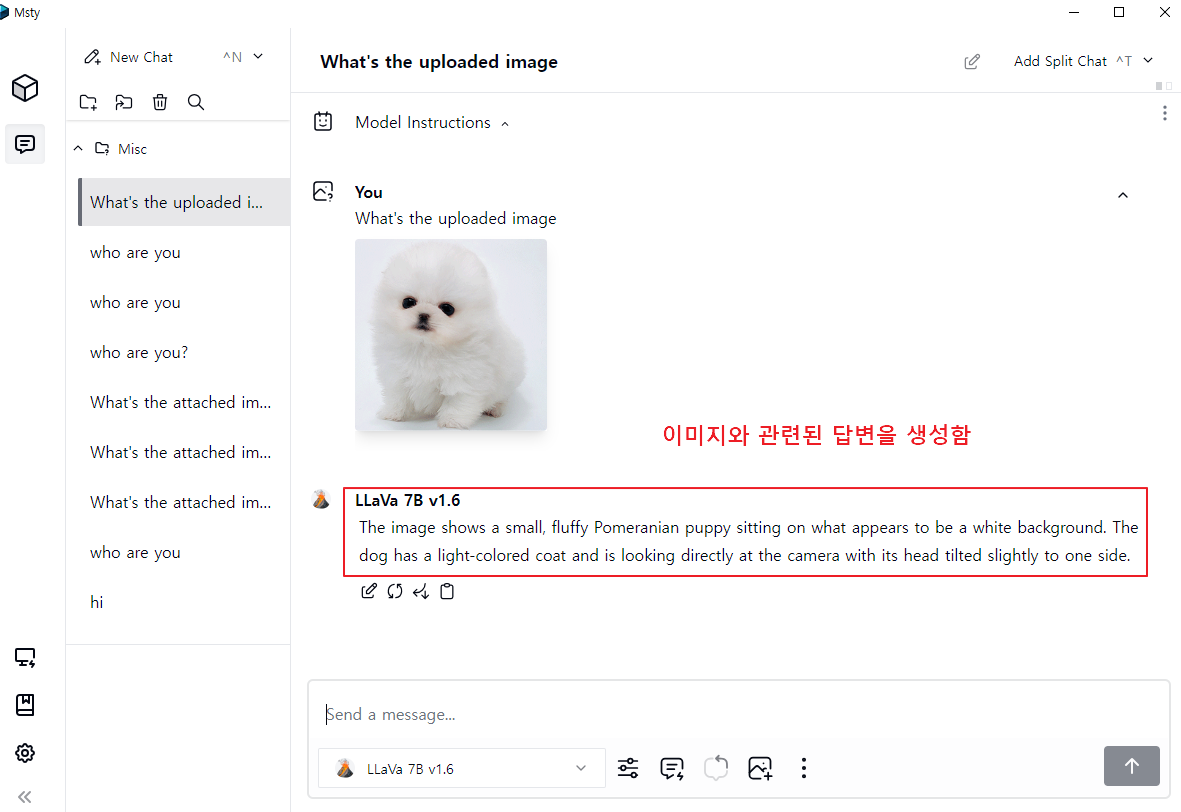Search chats with the magnifier icon
This screenshot has height=812, width=1181.
tap(196, 102)
